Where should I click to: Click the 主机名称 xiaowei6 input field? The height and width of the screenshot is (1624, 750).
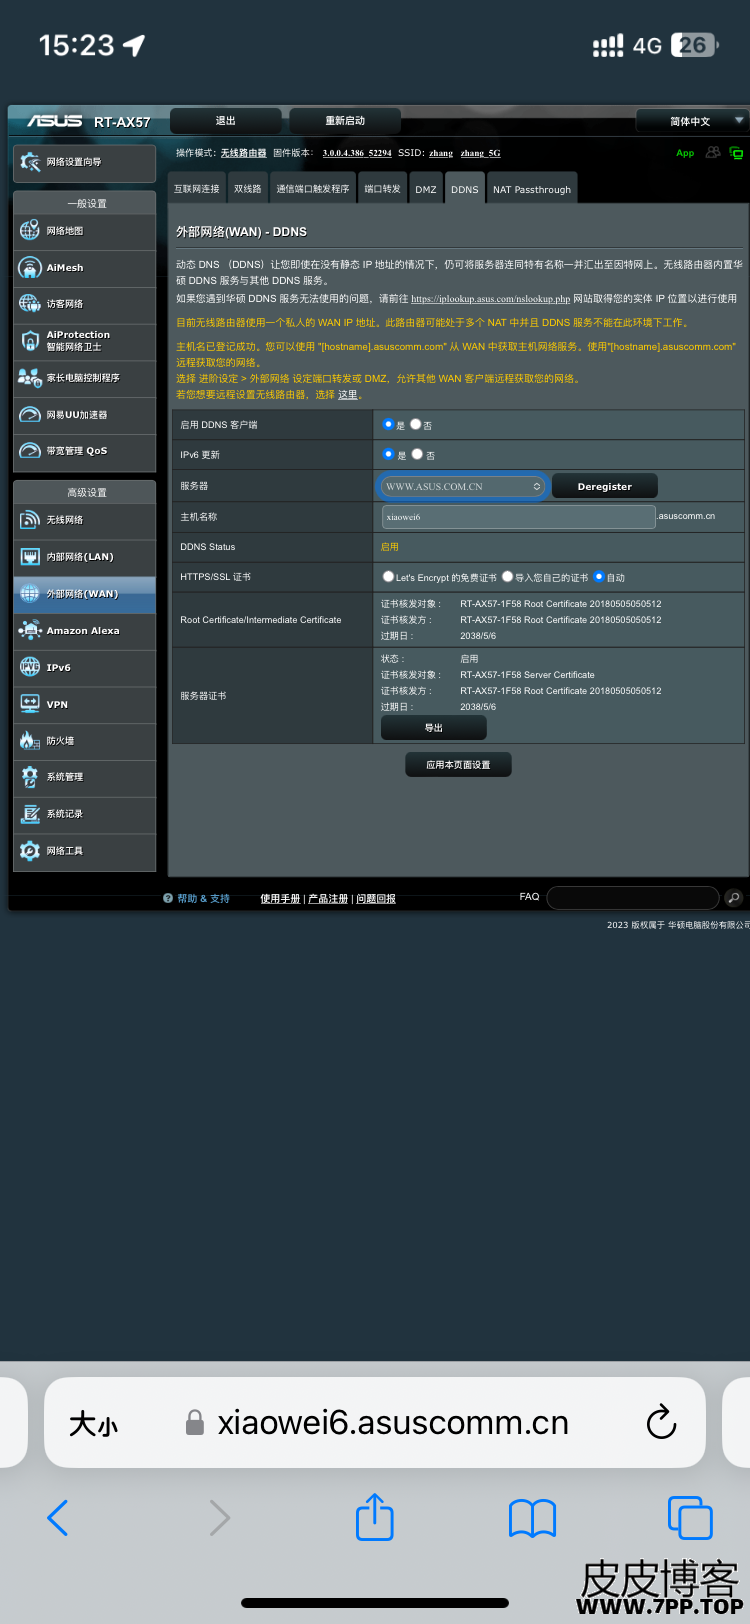click(x=519, y=517)
